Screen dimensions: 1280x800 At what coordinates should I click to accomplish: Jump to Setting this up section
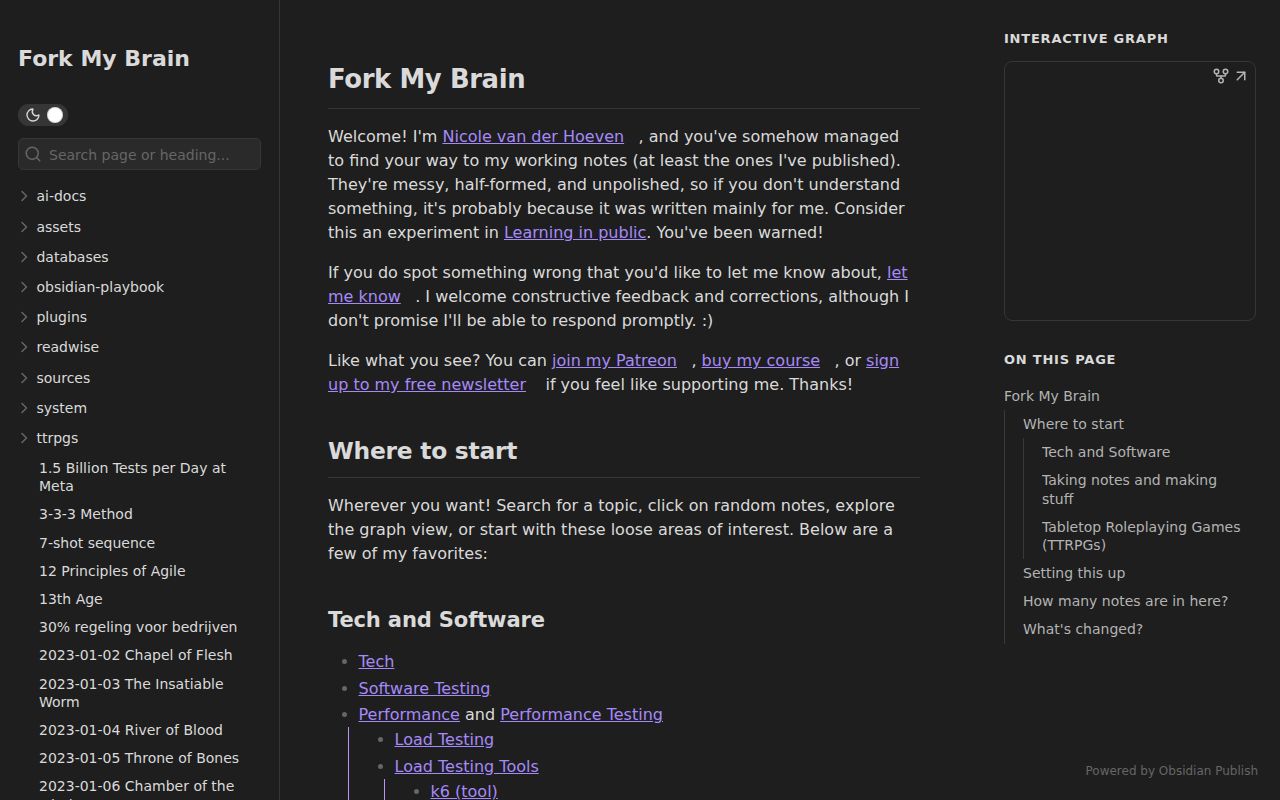tap(1073, 573)
